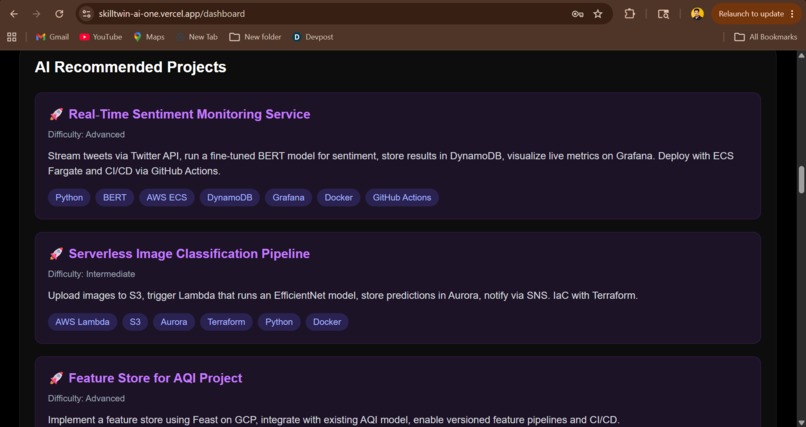Select the Terraform tag

coord(226,322)
